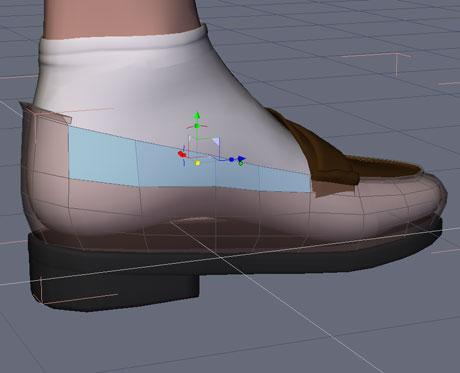Click the small green dot beneath the blue arrow
Screen dimensions: 460x373
tap(241, 163)
